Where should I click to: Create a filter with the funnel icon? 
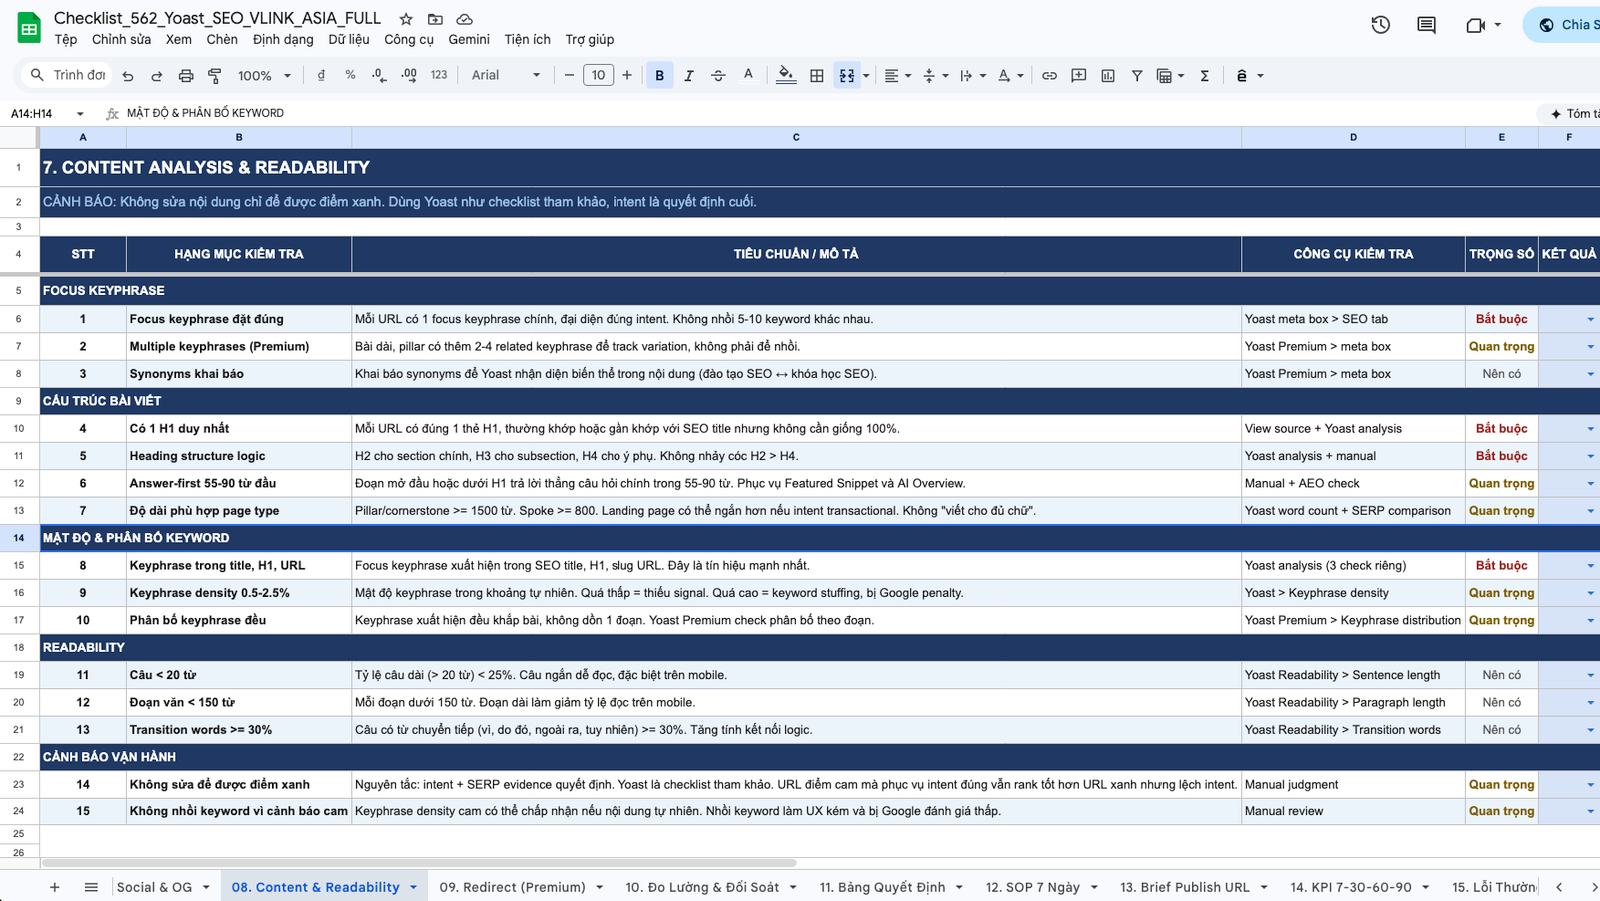[x=1137, y=75]
